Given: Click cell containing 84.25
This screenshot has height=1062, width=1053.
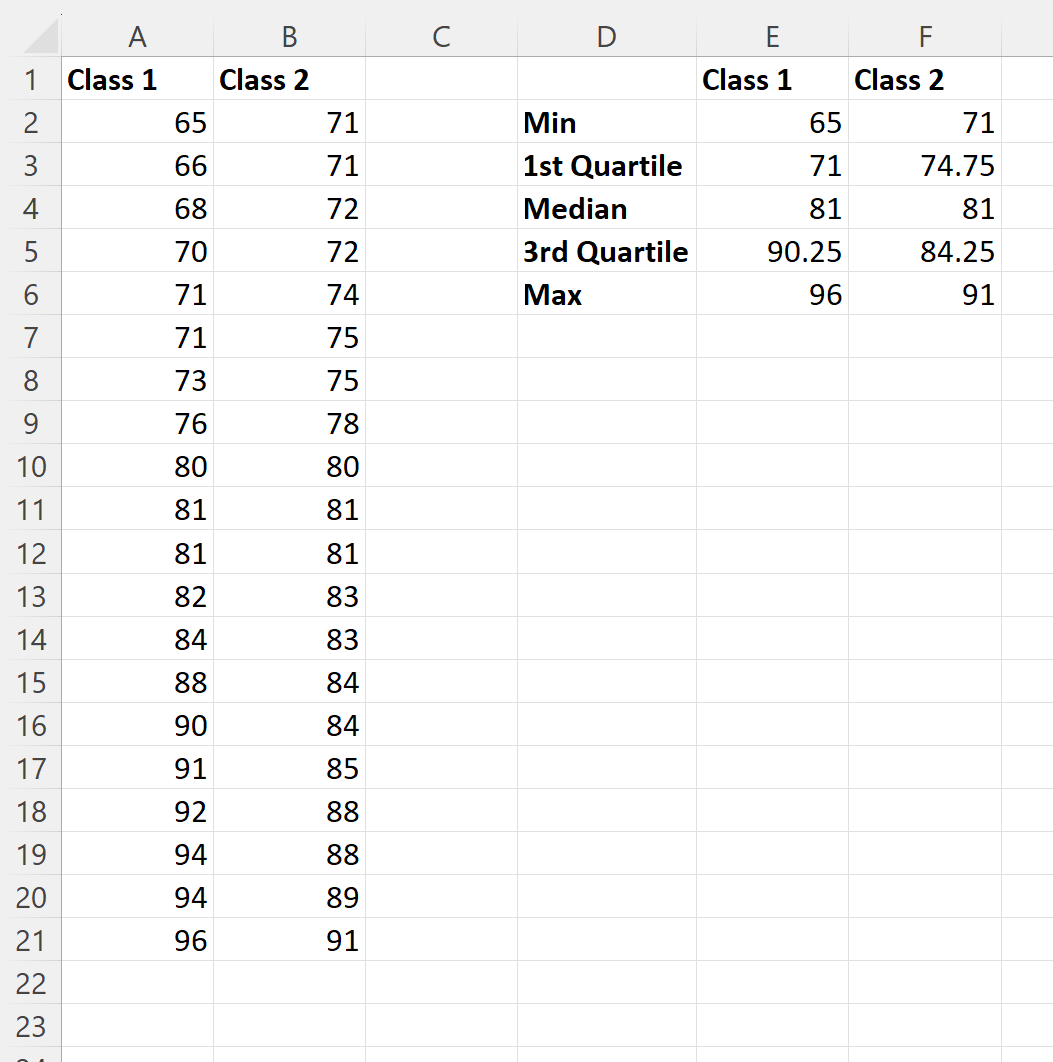Looking at the screenshot, I should [925, 251].
